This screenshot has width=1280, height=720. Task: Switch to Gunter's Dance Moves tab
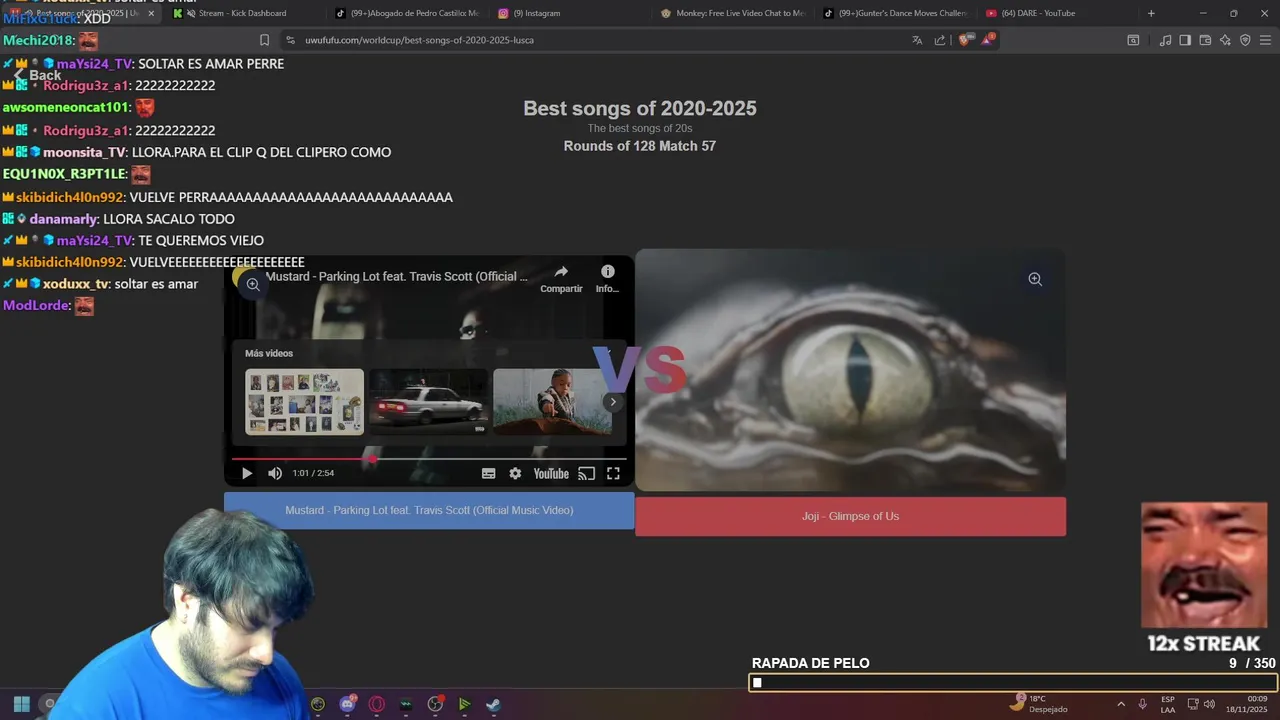[x=895, y=13]
